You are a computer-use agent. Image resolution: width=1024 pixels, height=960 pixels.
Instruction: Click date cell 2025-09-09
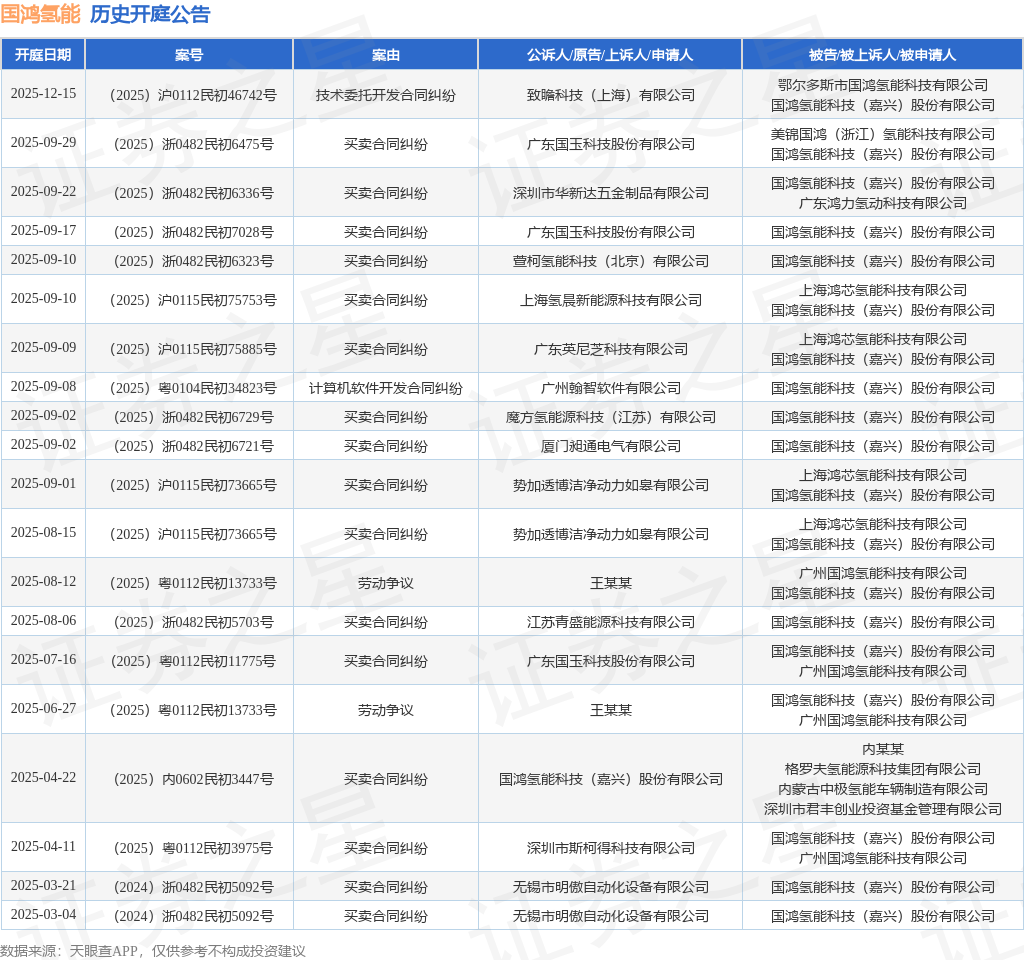(43, 347)
